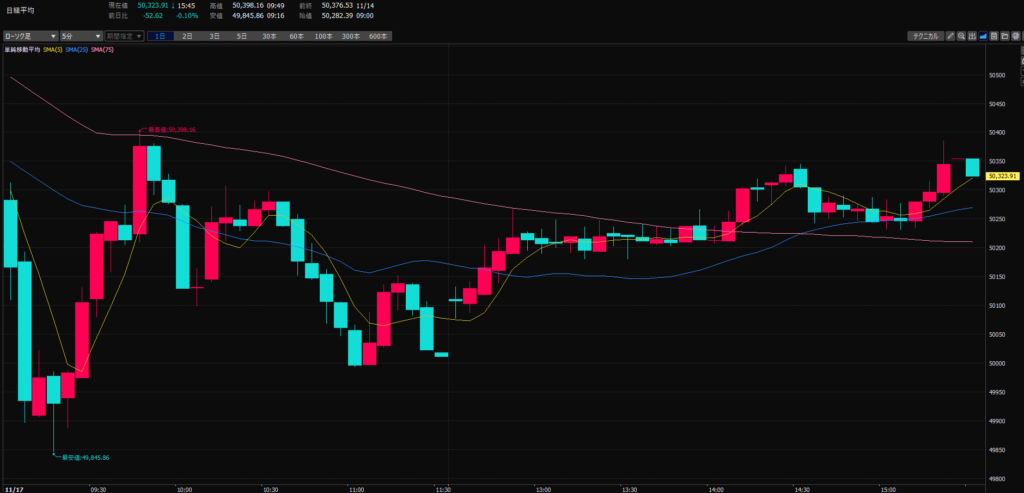Choose the 600本 bar count button
The height and width of the screenshot is (493, 1024).
point(378,36)
